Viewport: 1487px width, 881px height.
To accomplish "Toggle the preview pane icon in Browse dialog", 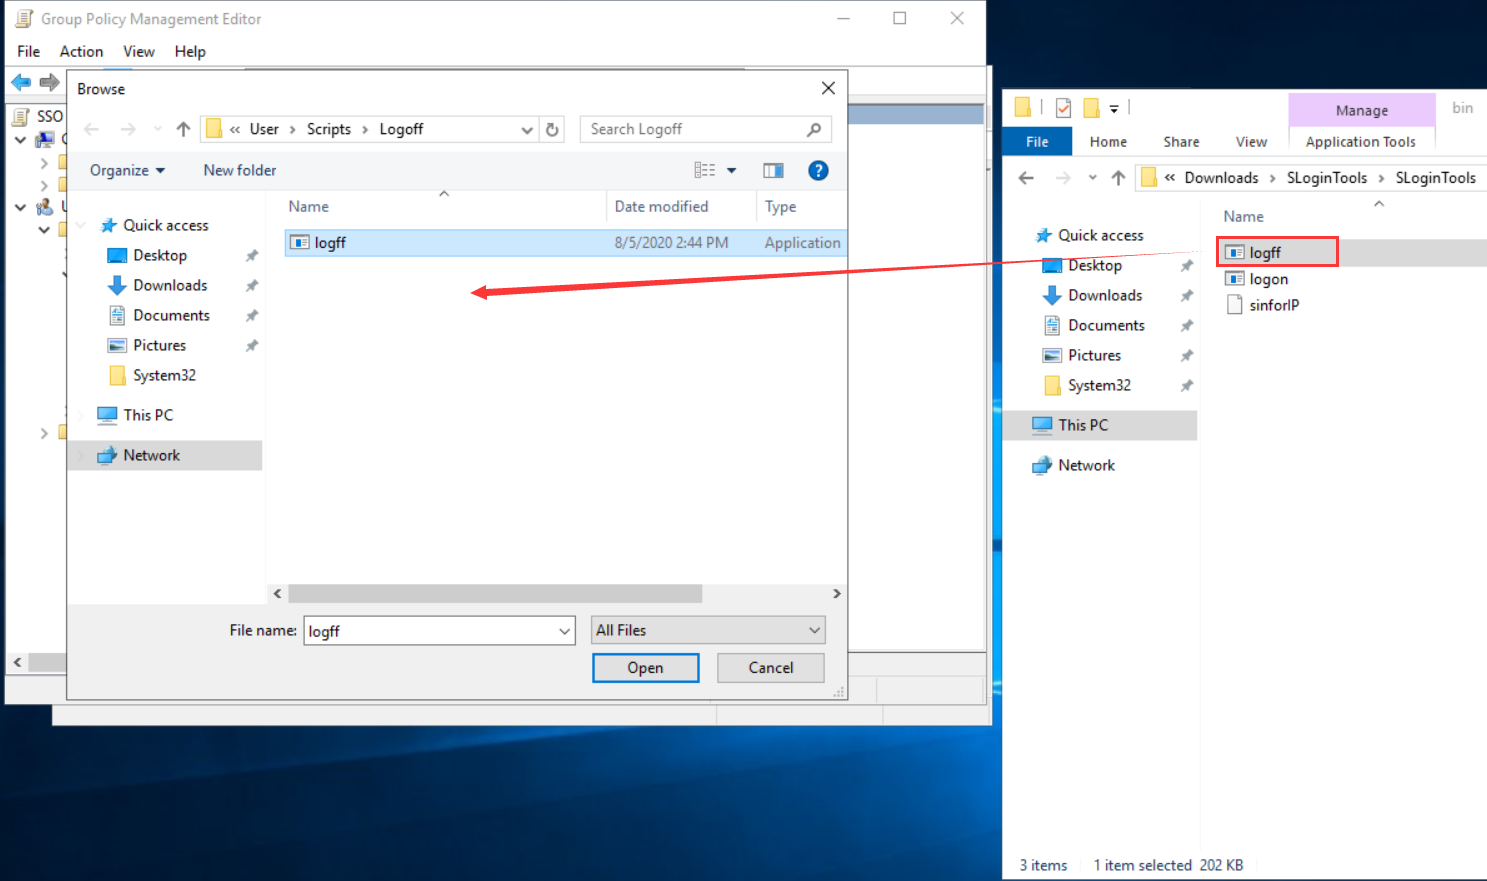I will 773,171.
